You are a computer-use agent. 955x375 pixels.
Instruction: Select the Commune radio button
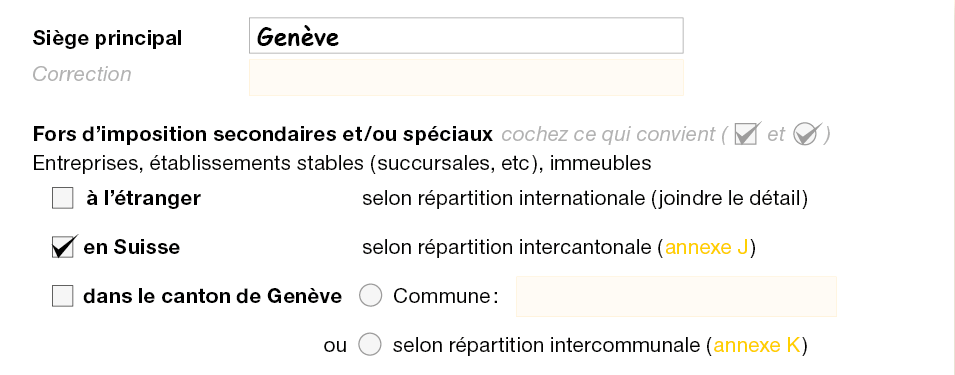(x=370, y=296)
